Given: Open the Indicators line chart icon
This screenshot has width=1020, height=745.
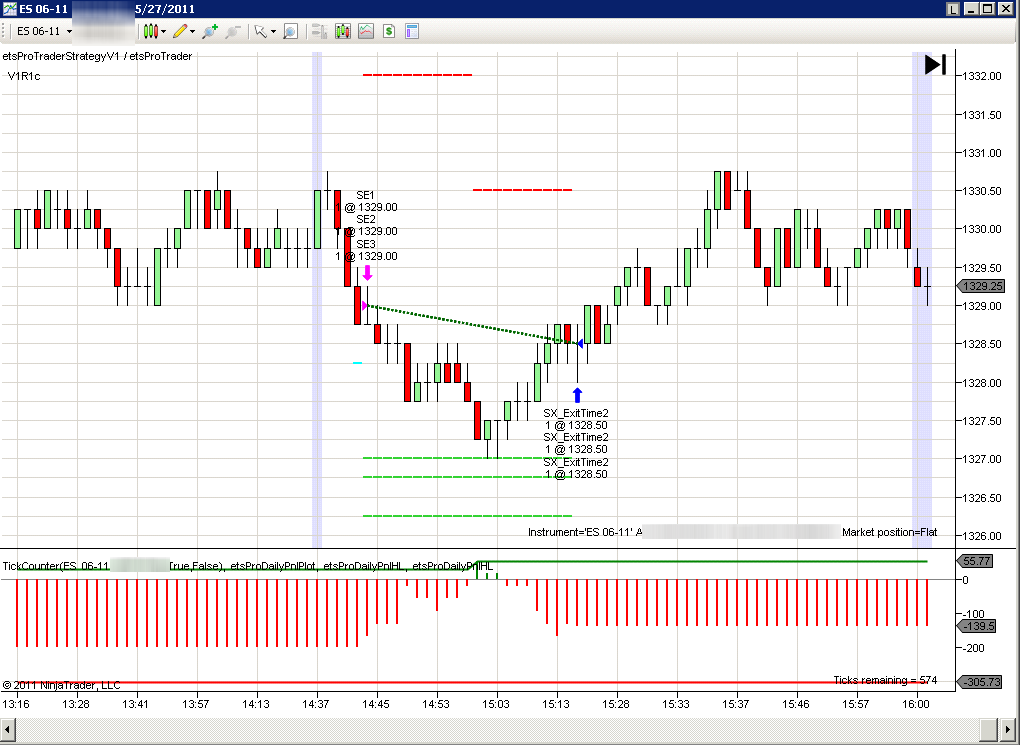Looking at the screenshot, I should [366, 31].
